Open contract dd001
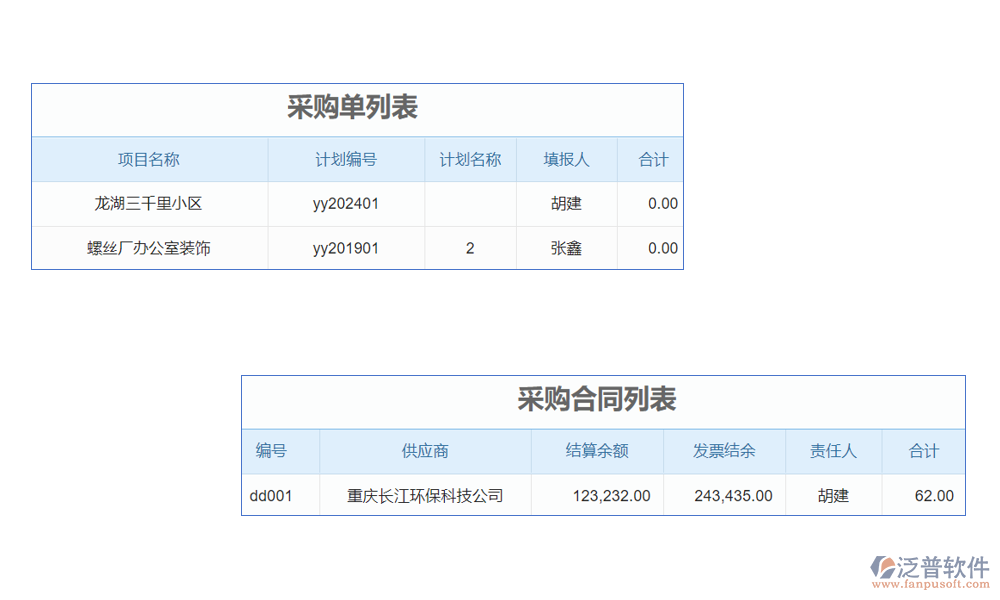1000x600 pixels. click(x=271, y=495)
